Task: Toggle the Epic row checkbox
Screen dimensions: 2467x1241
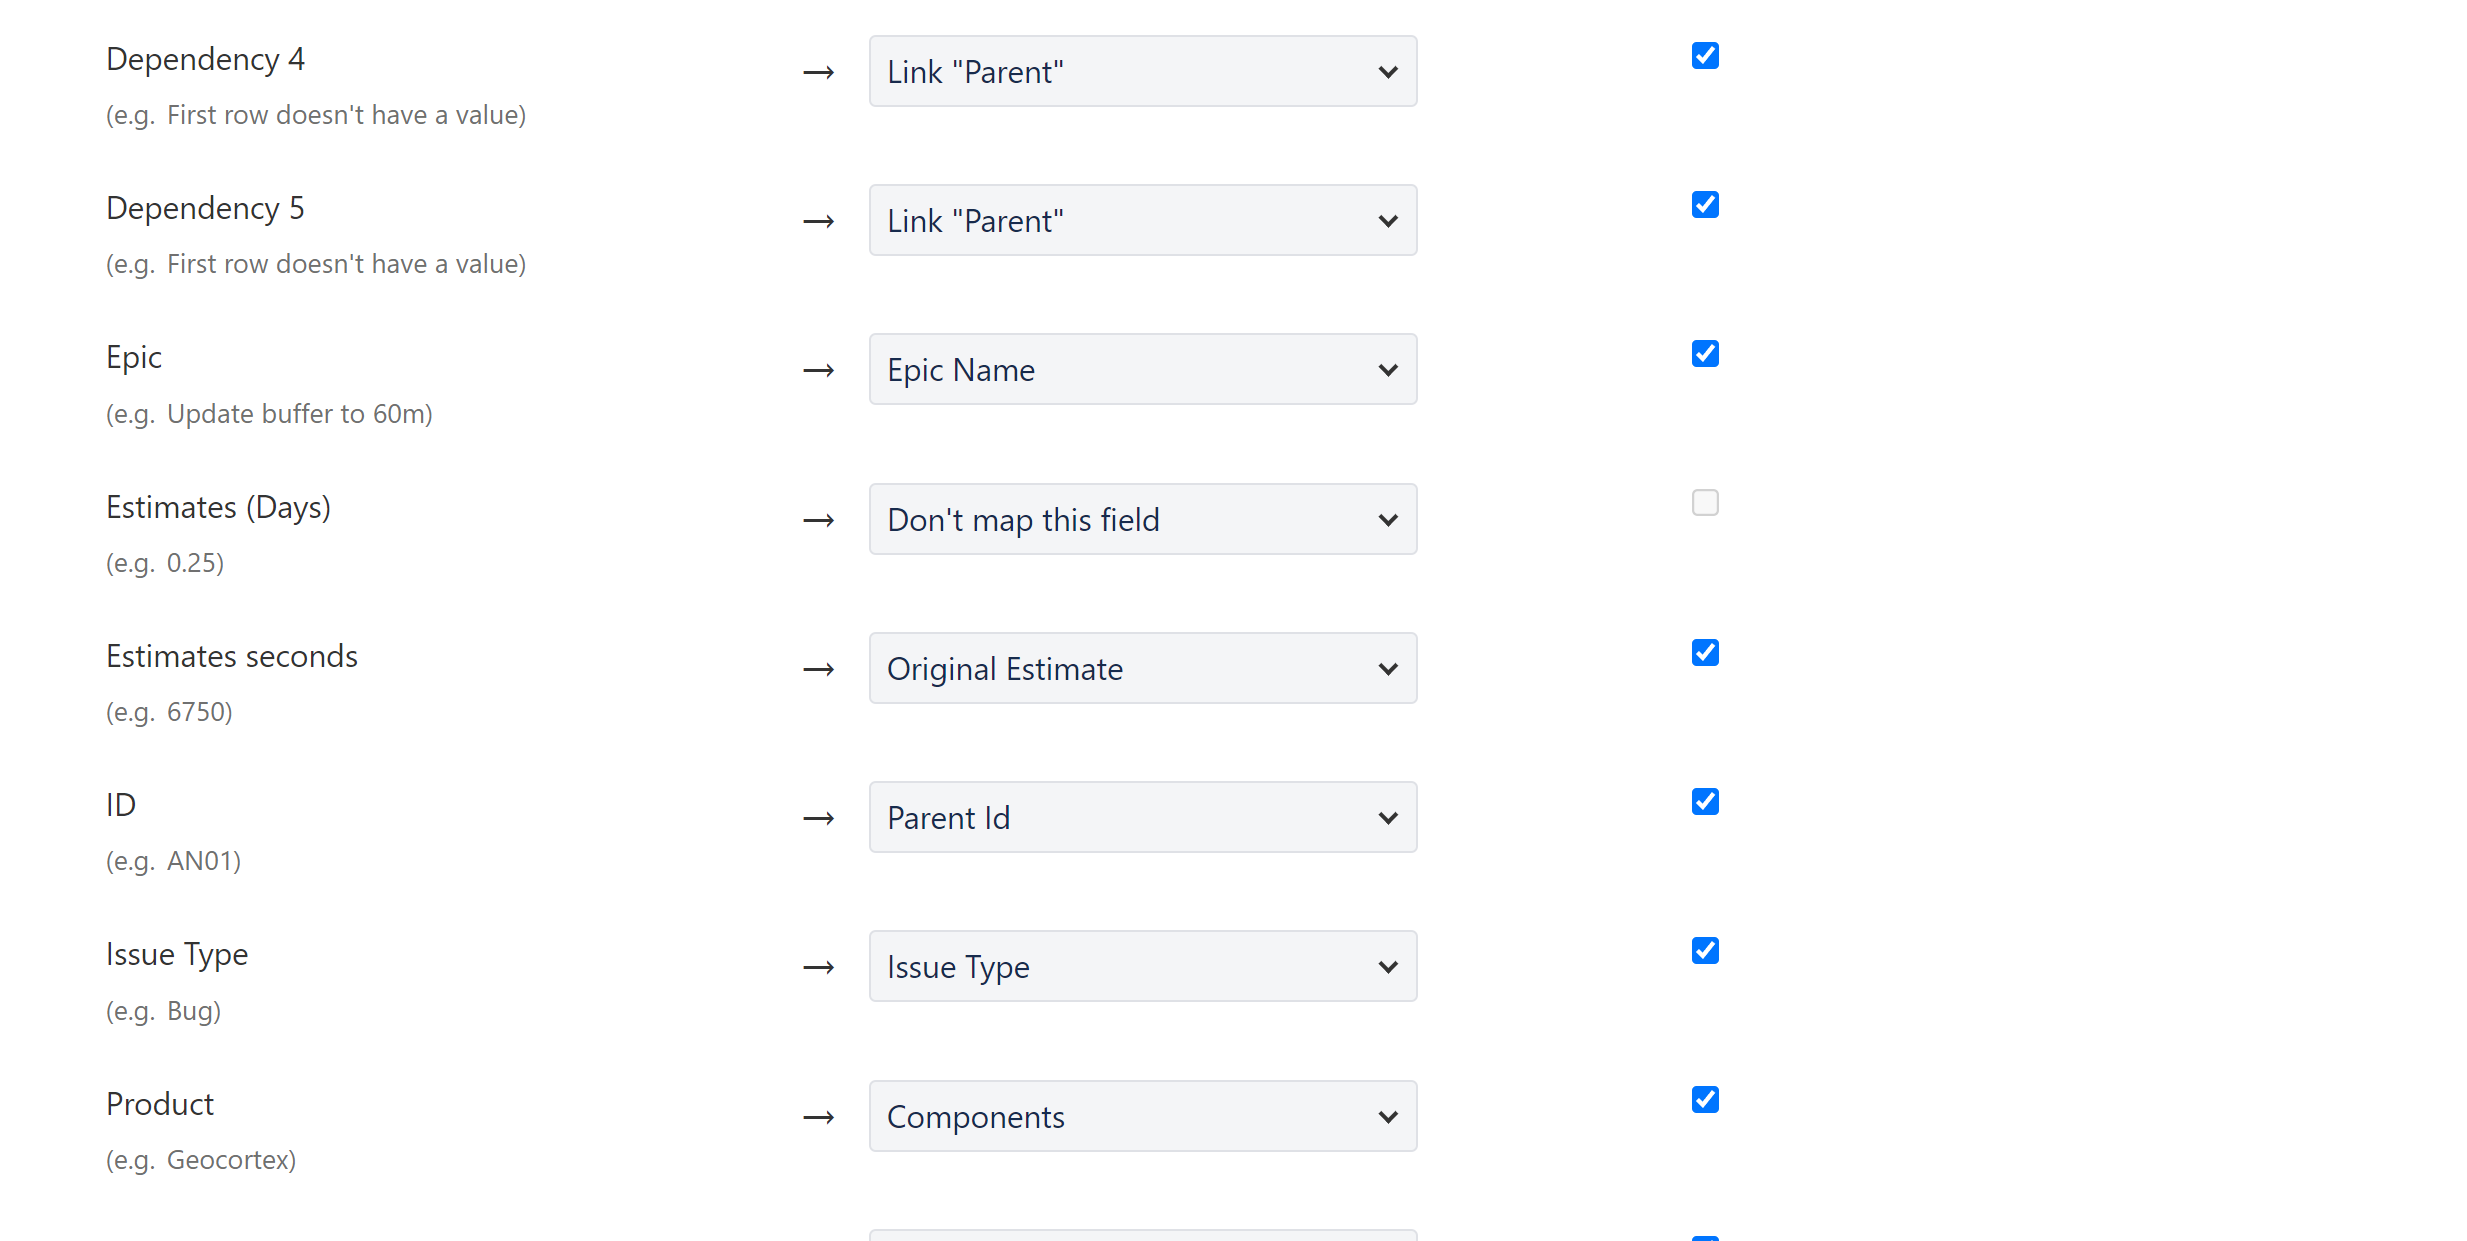Action: click(1705, 354)
